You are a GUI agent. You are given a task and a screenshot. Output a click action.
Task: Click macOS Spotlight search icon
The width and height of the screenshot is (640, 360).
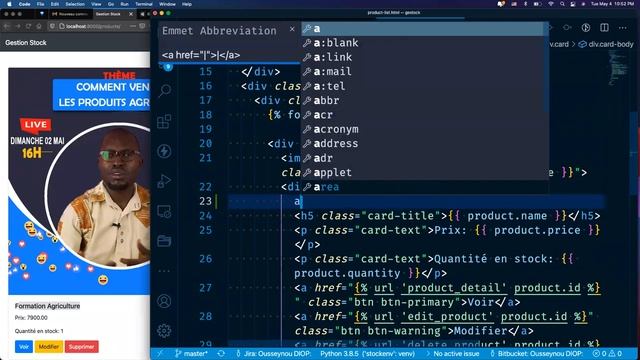click(562, 4)
